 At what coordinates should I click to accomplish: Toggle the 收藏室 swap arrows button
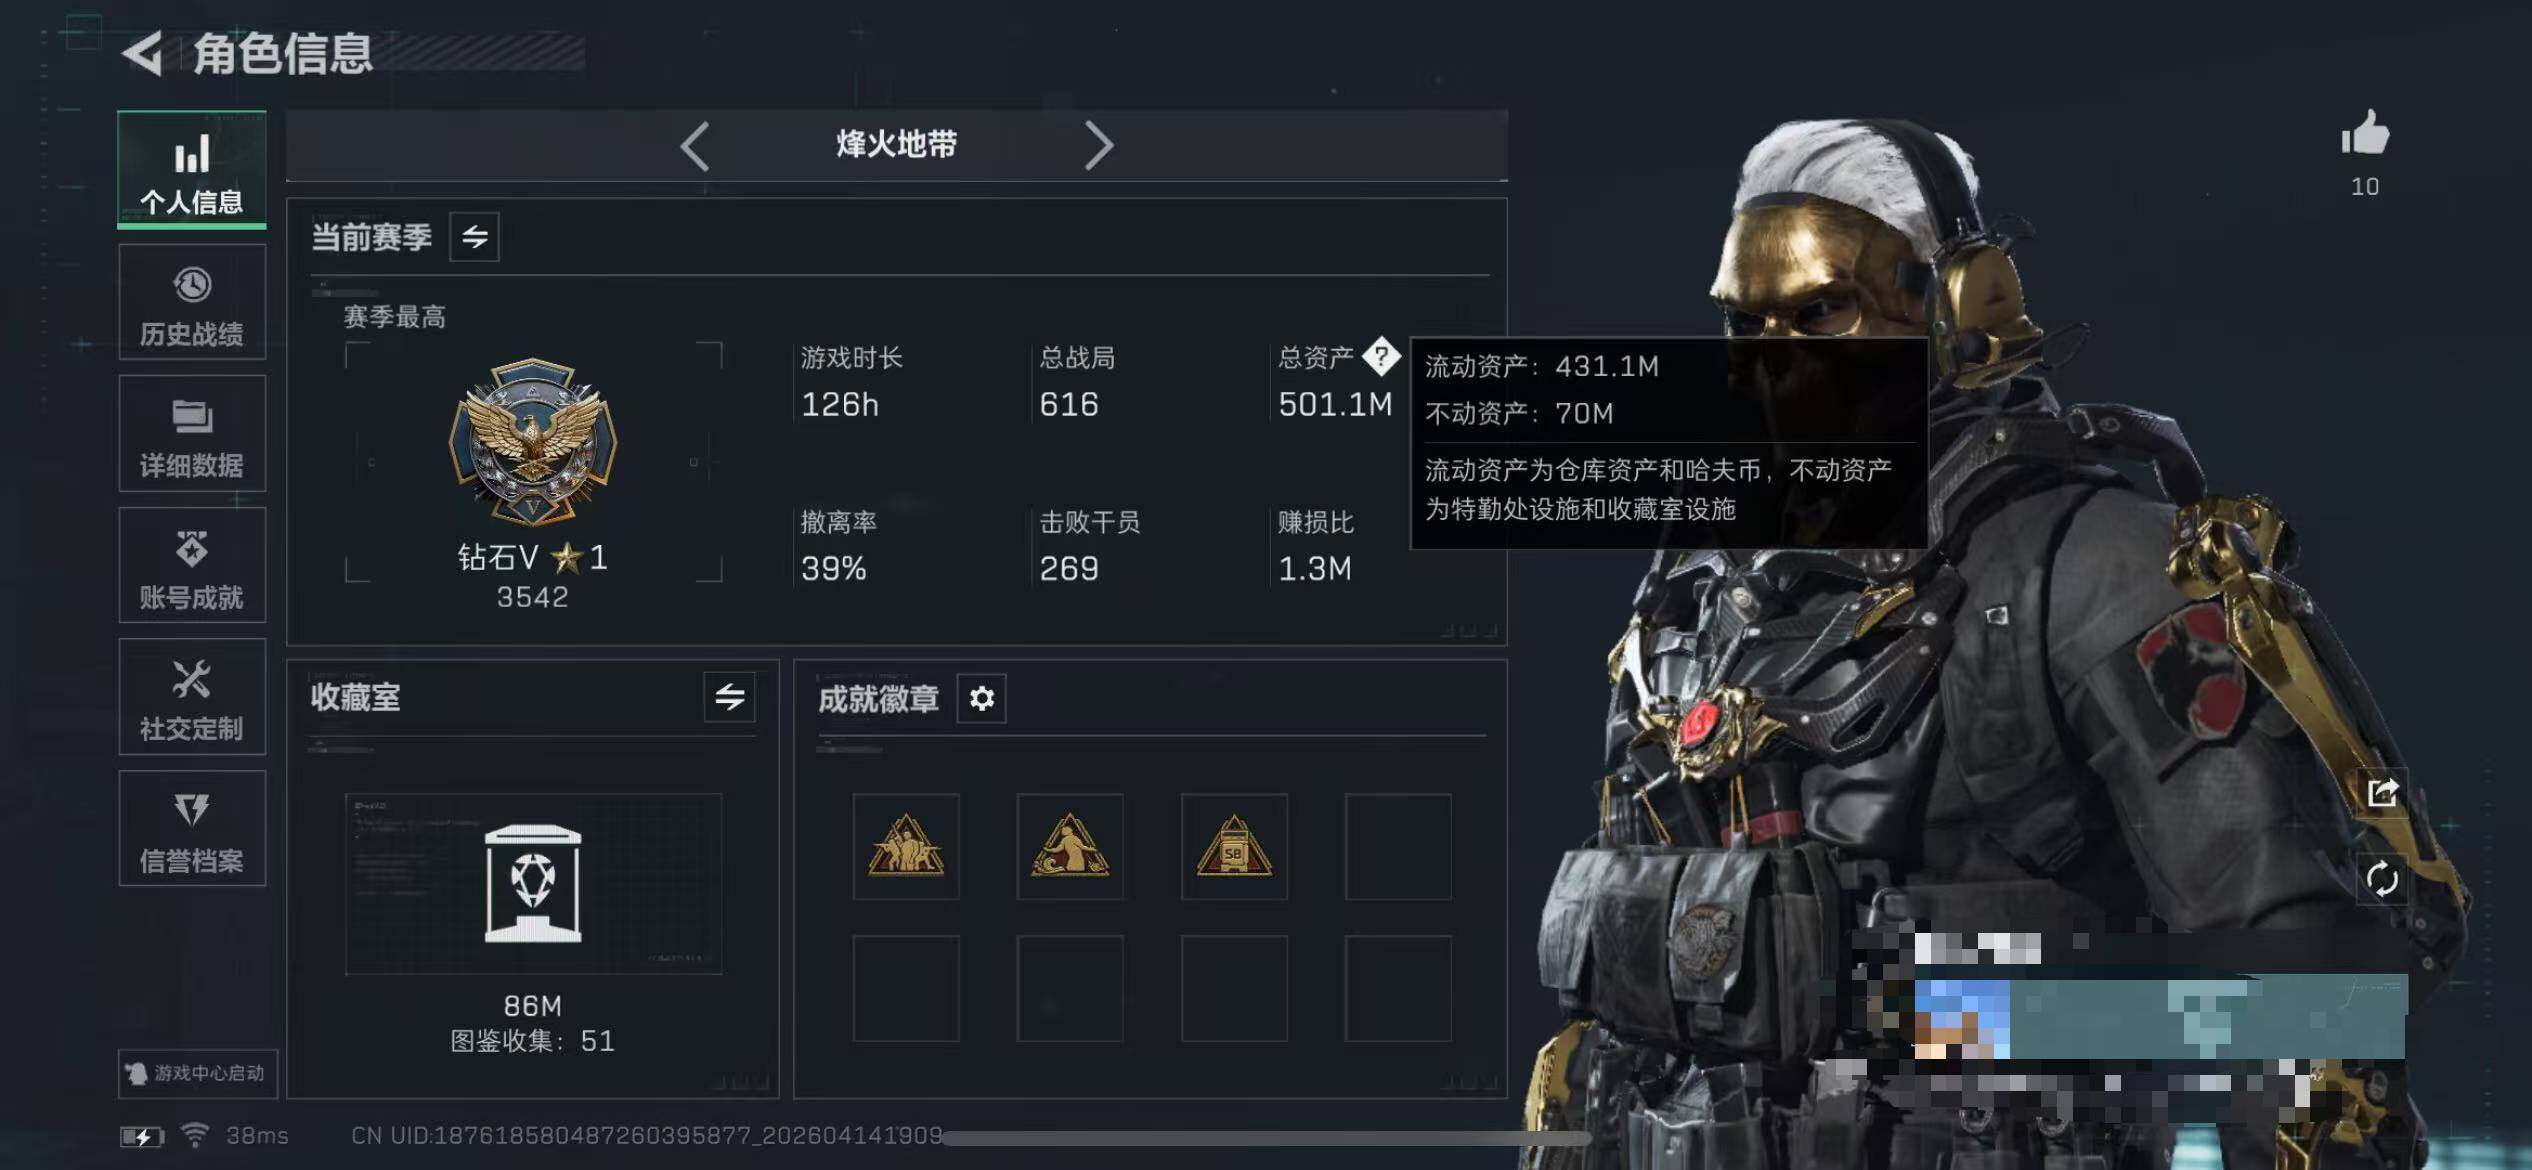729,697
